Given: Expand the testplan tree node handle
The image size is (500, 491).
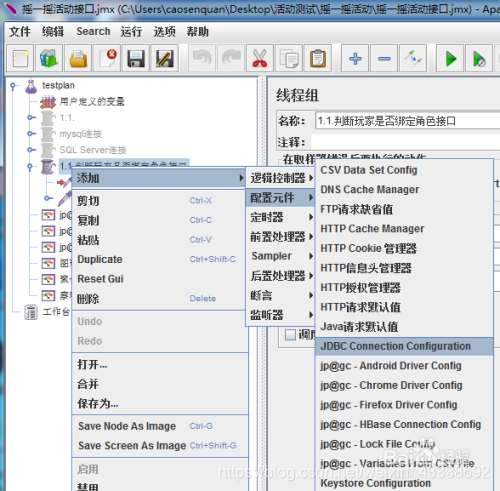Looking at the screenshot, I should [x=13, y=86].
